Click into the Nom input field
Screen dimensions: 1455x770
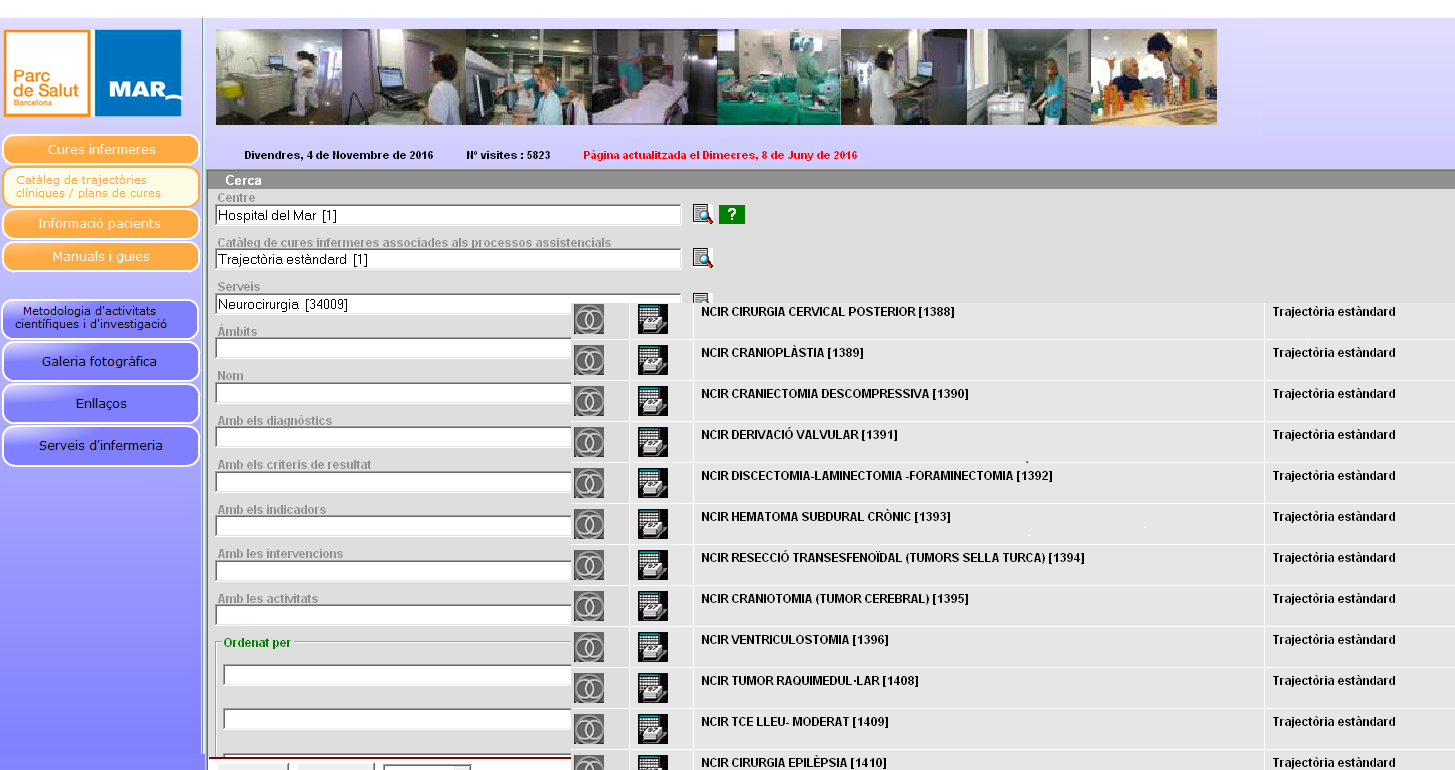[394, 393]
